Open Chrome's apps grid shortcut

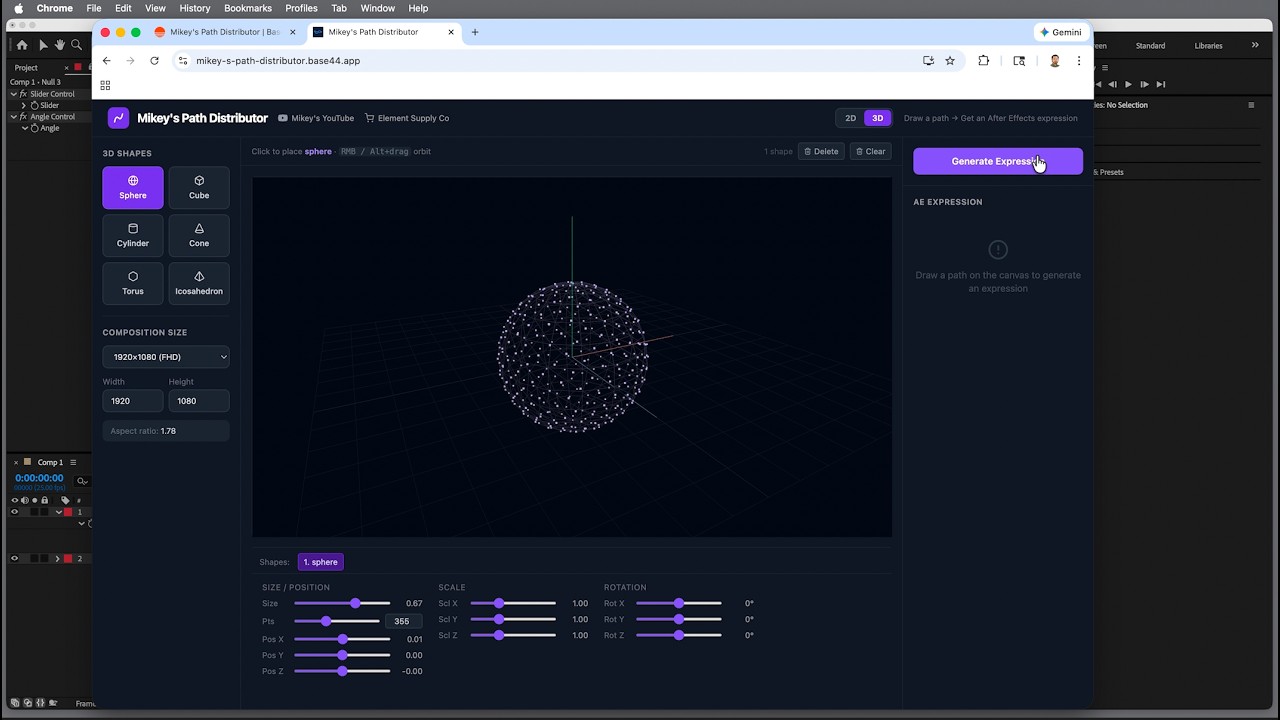coord(105,85)
